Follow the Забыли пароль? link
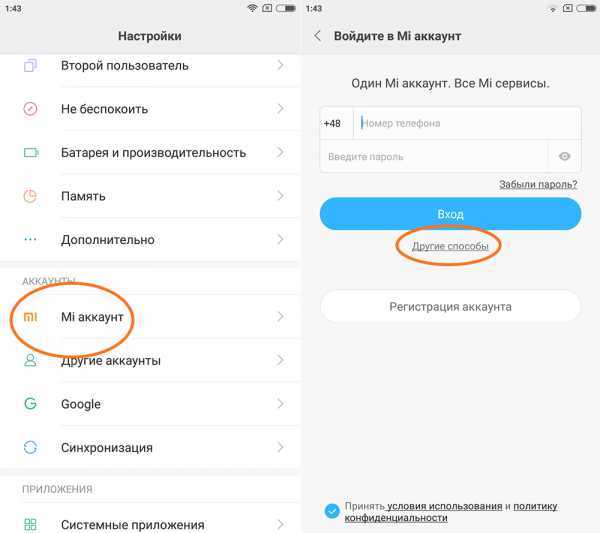The width and height of the screenshot is (600, 533). pyautogui.click(x=538, y=184)
